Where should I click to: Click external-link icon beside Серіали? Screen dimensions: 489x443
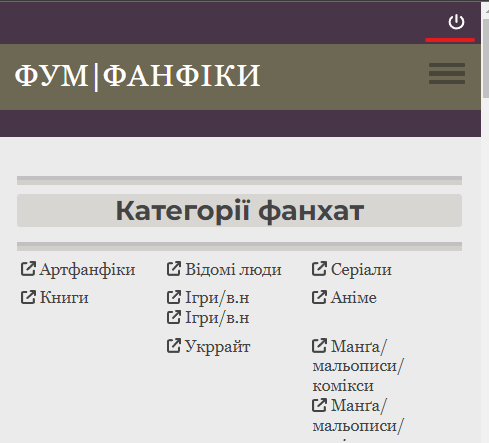click(x=319, y=269)
